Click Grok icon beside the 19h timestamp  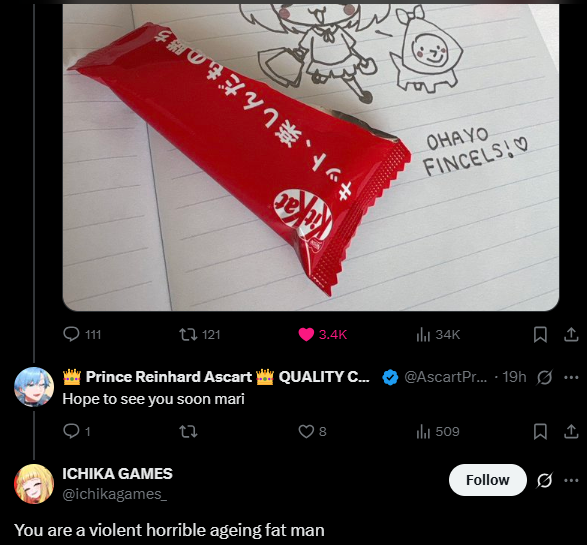(x=544, y=377)
